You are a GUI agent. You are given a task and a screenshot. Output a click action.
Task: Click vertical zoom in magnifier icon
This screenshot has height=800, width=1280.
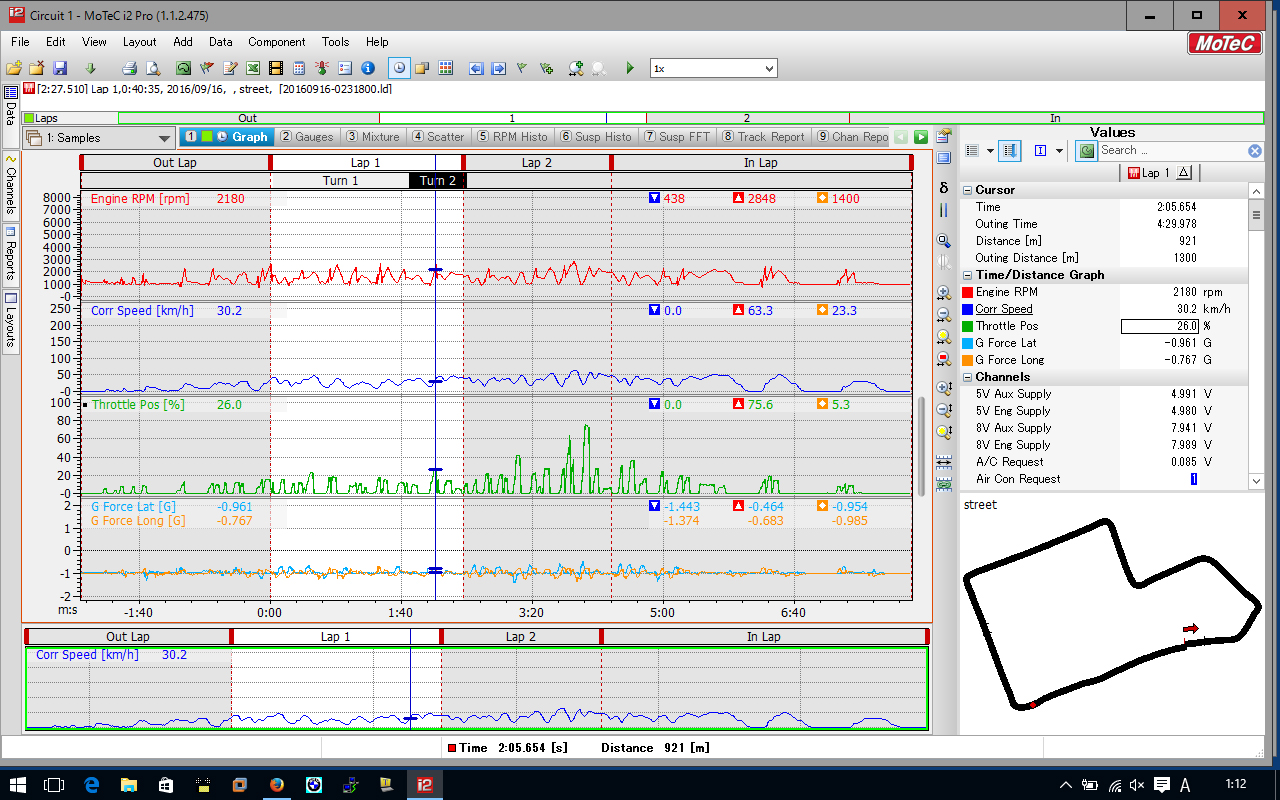(944, 388)
